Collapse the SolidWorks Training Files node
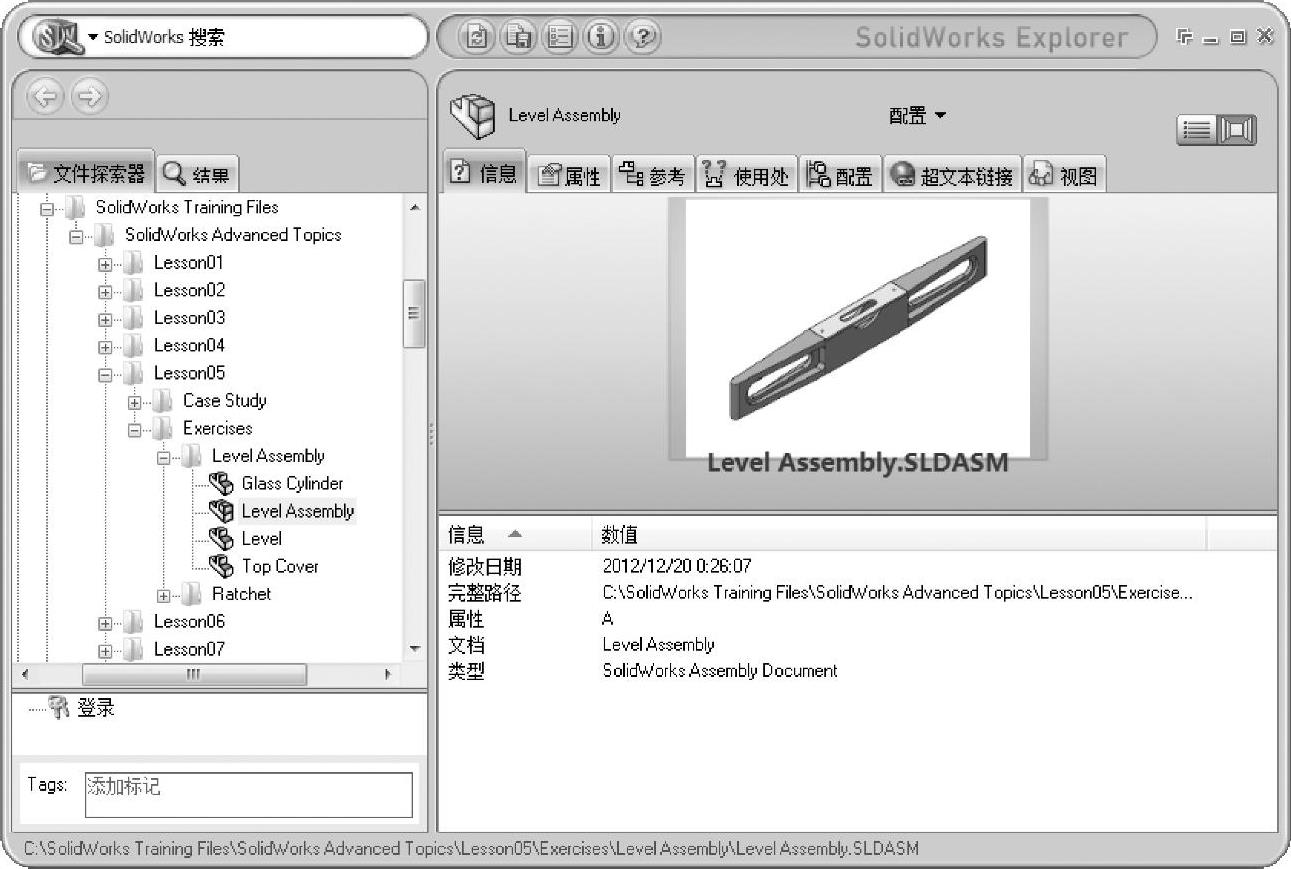Viewport: 1291px width, 869px height. (x=46, y=209)
